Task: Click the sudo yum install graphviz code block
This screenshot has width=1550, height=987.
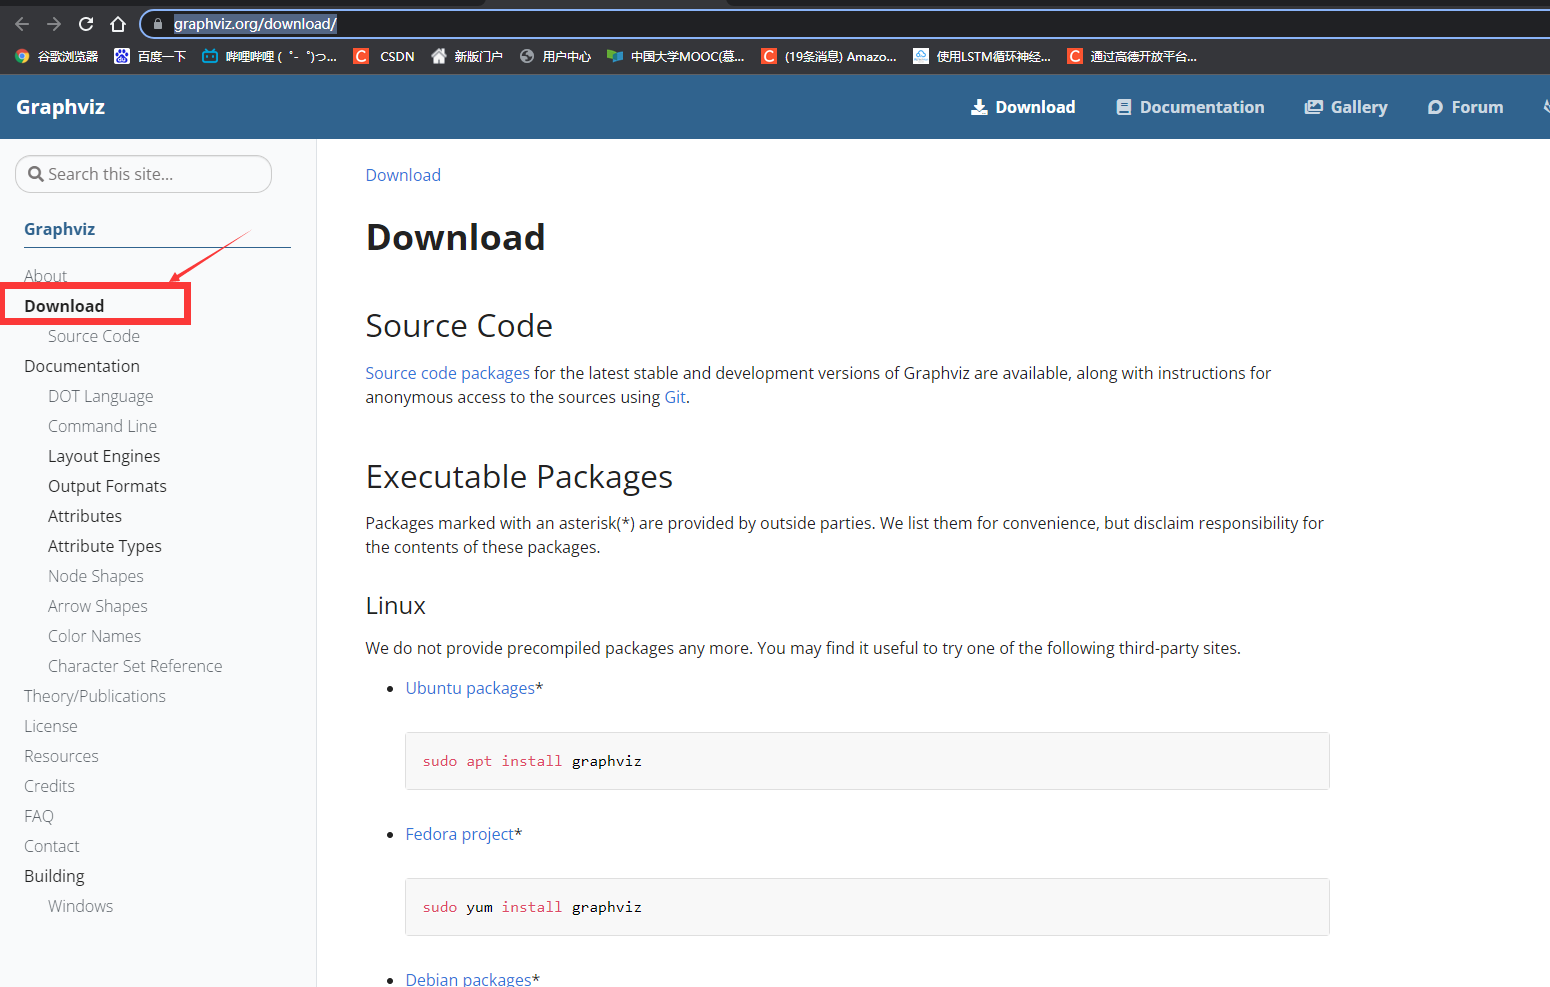Action: click(867, 907)
